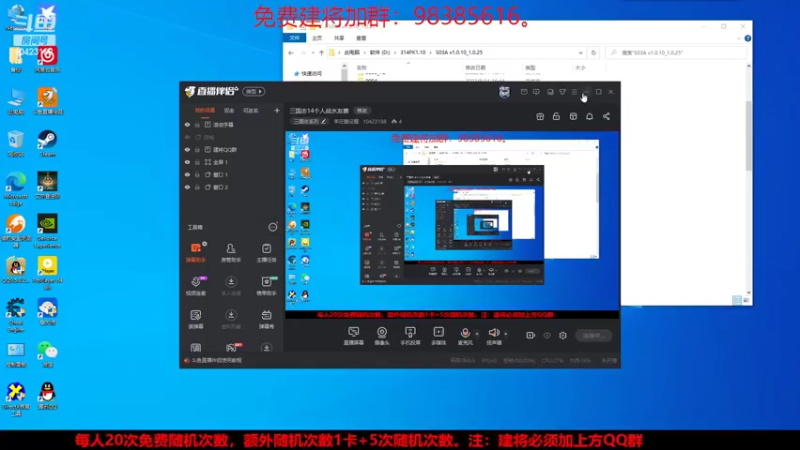The height and width of the screenshot is (450, 800).
Task: Open 共享 tab in File Explorer
Action: 339,38
